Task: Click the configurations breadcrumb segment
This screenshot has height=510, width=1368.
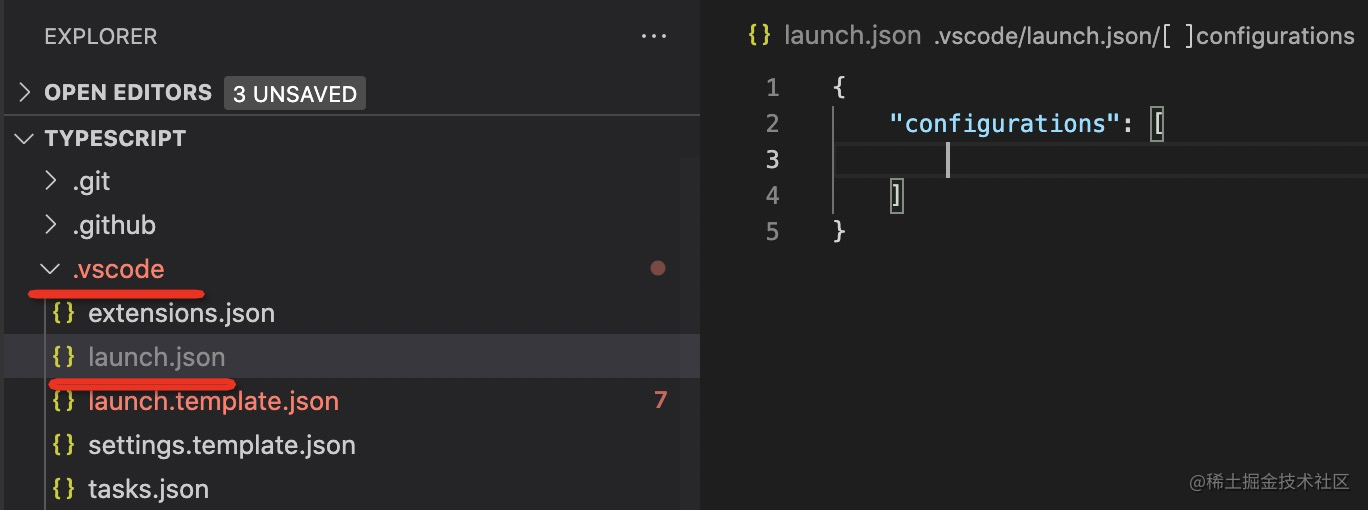Action: tap(1274, 36)
